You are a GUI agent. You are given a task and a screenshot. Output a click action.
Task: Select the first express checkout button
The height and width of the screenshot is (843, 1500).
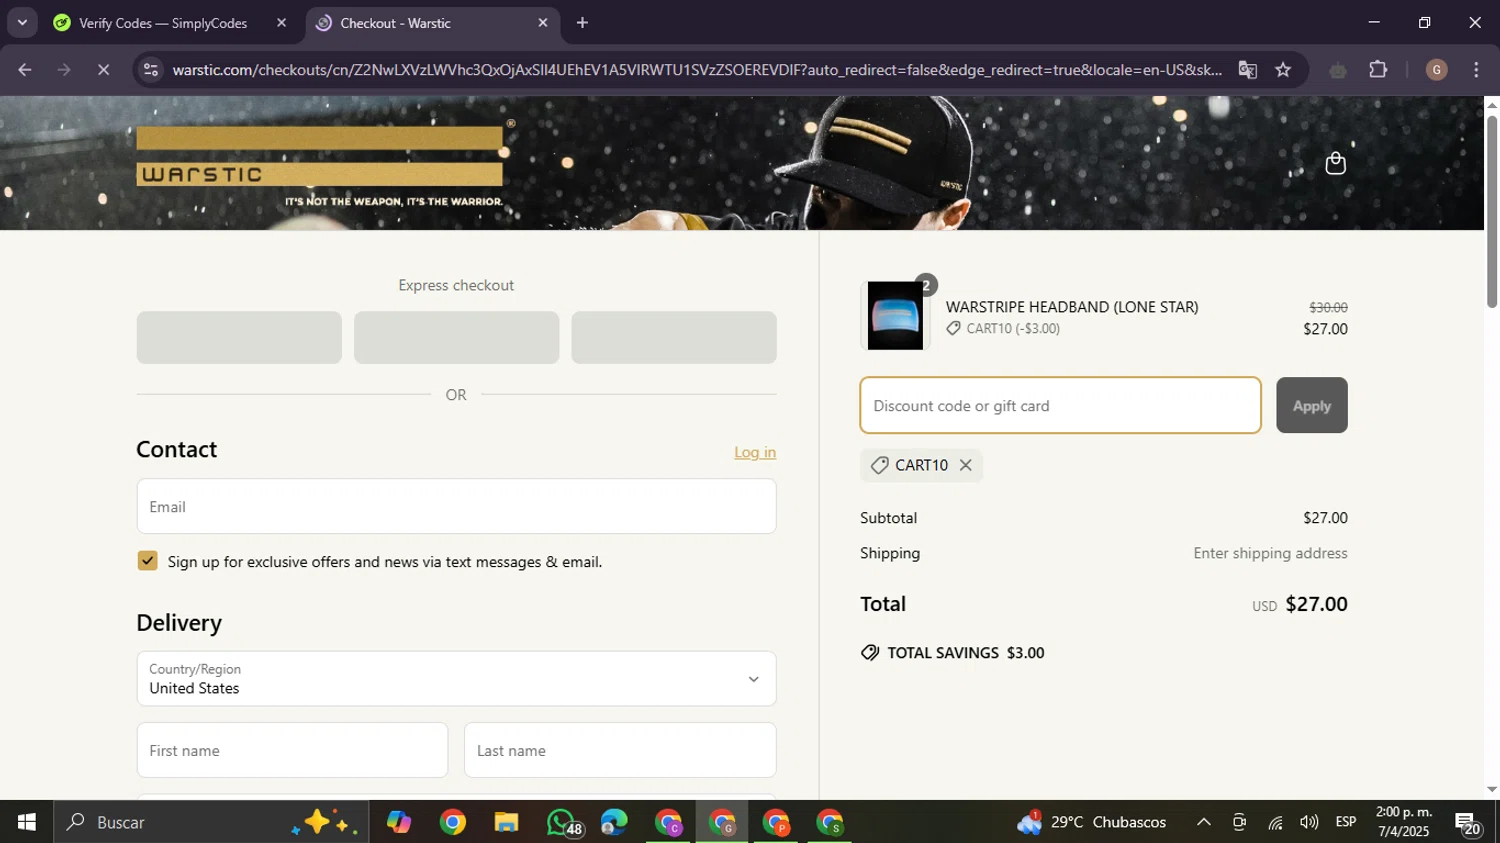pos(239,337)
